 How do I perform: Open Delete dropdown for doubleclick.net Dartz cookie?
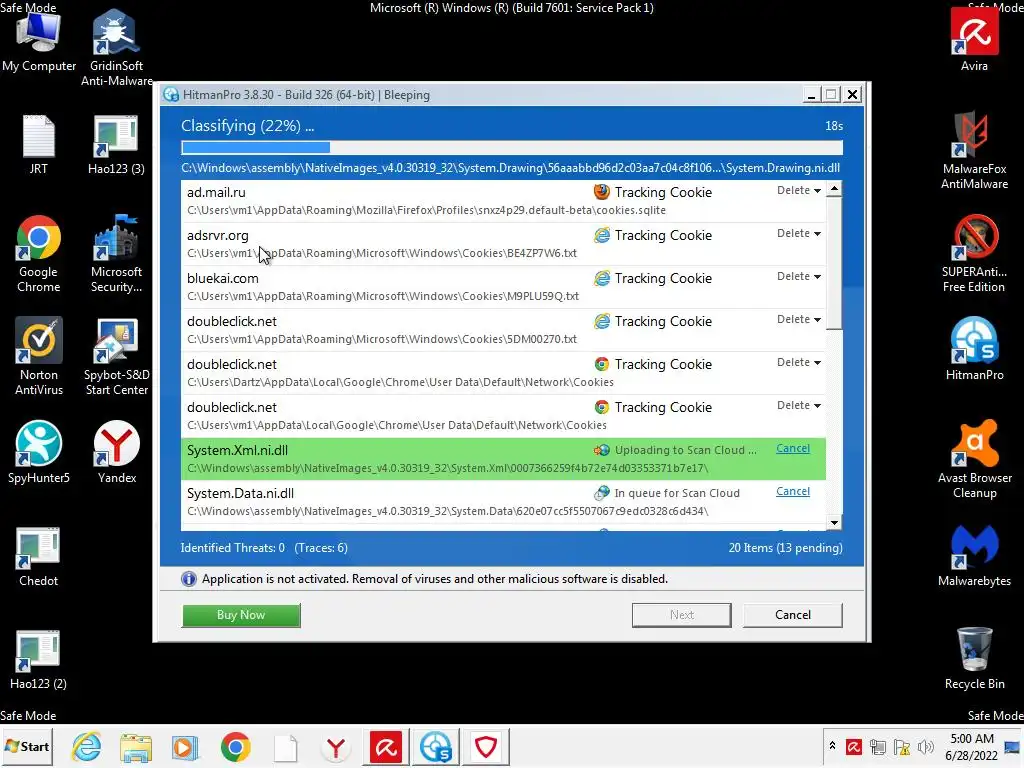[x=799, y=362]
